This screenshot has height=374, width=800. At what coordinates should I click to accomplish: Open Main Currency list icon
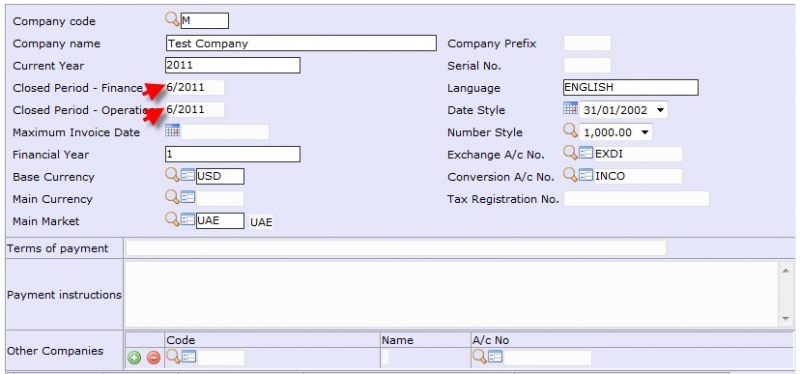(188, 198)
